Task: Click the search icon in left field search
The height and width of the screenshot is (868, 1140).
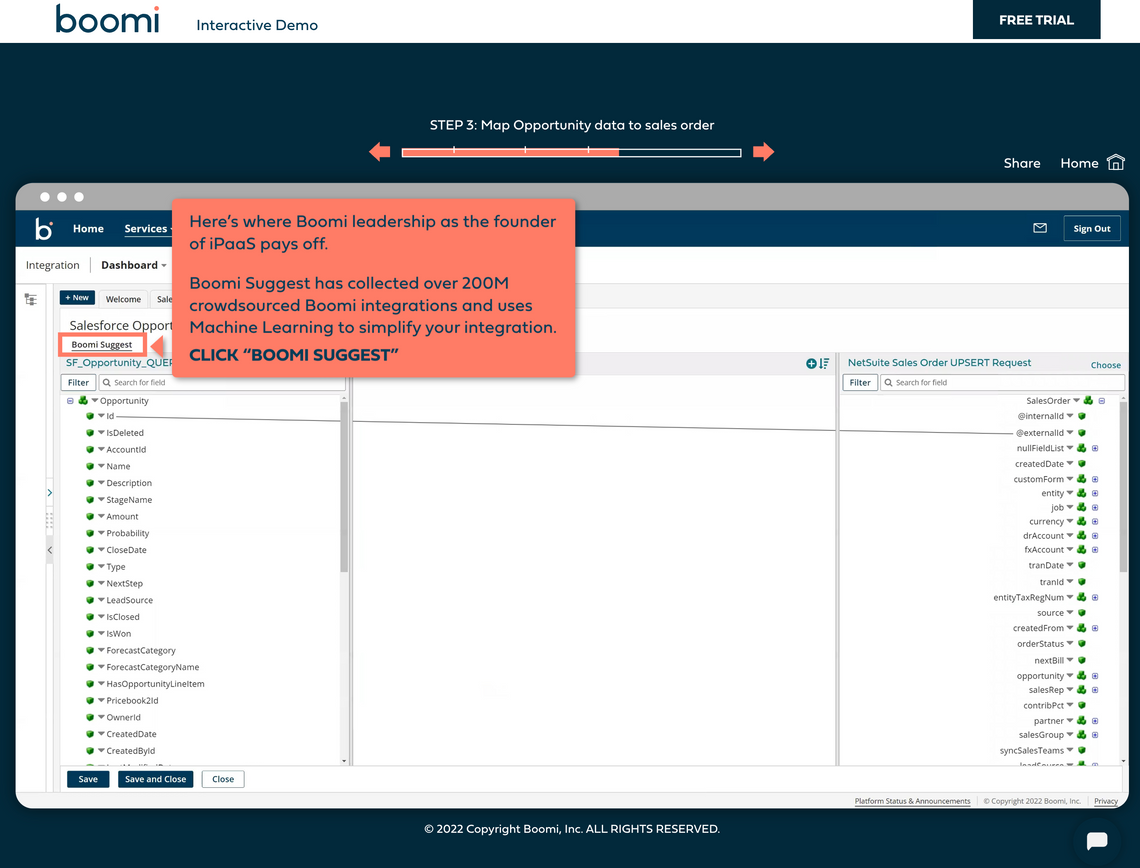Action: pos(107,382)
